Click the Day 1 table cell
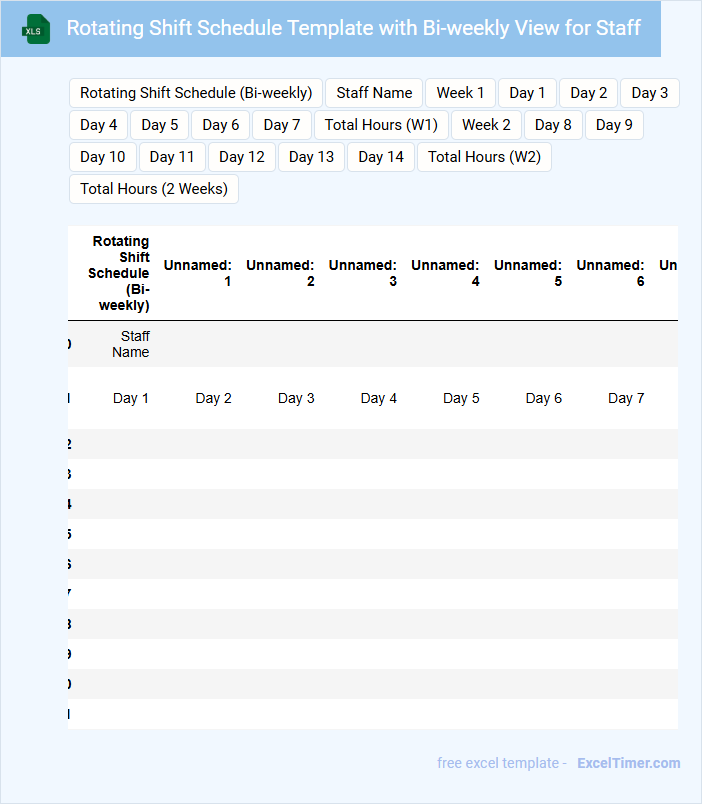The image size is (702, 804). coord(131,398)
